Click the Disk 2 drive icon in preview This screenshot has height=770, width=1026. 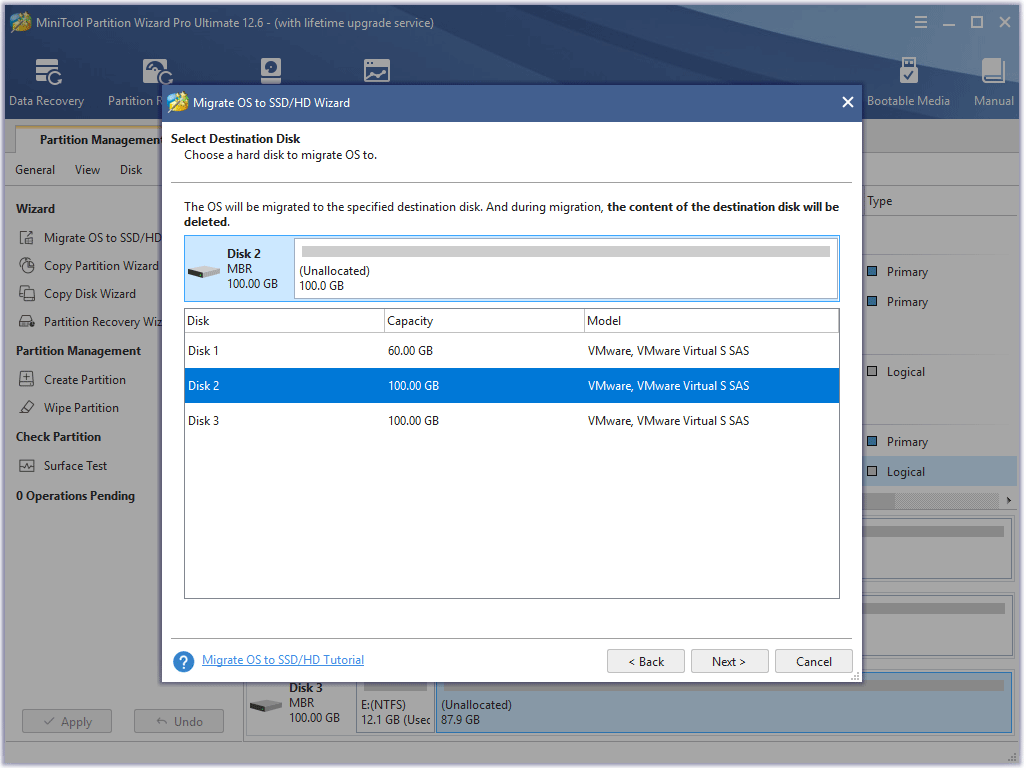coord(203,271)
